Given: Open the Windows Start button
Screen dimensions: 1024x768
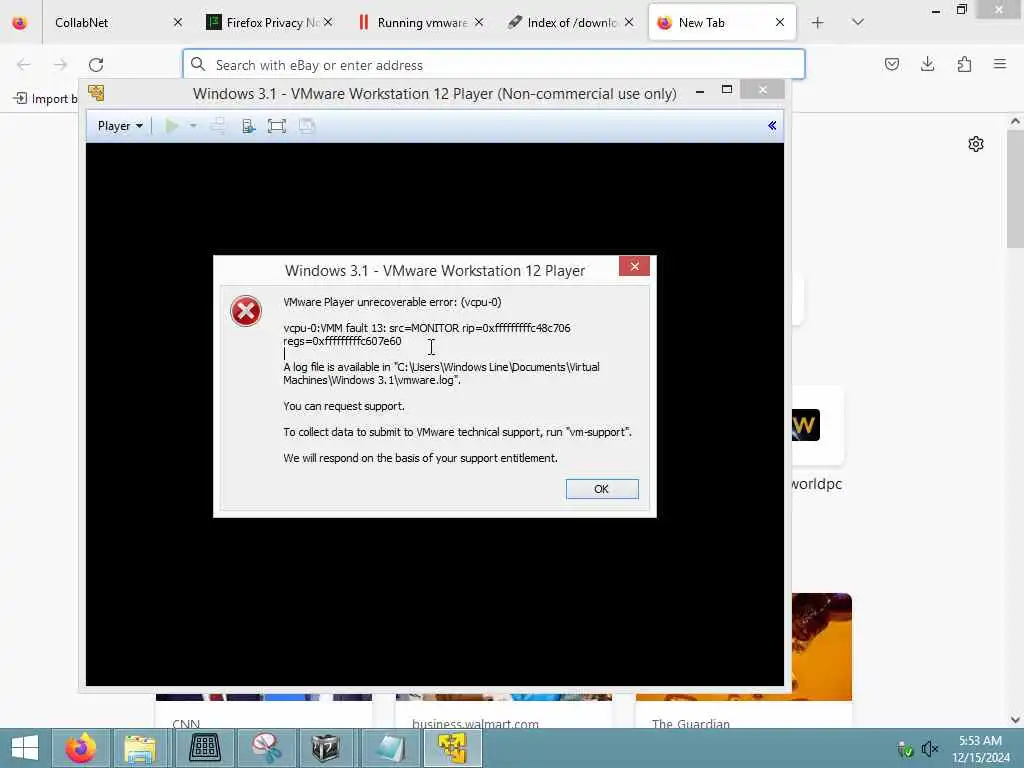Looking at the screenshot, I should click(25, 748).
